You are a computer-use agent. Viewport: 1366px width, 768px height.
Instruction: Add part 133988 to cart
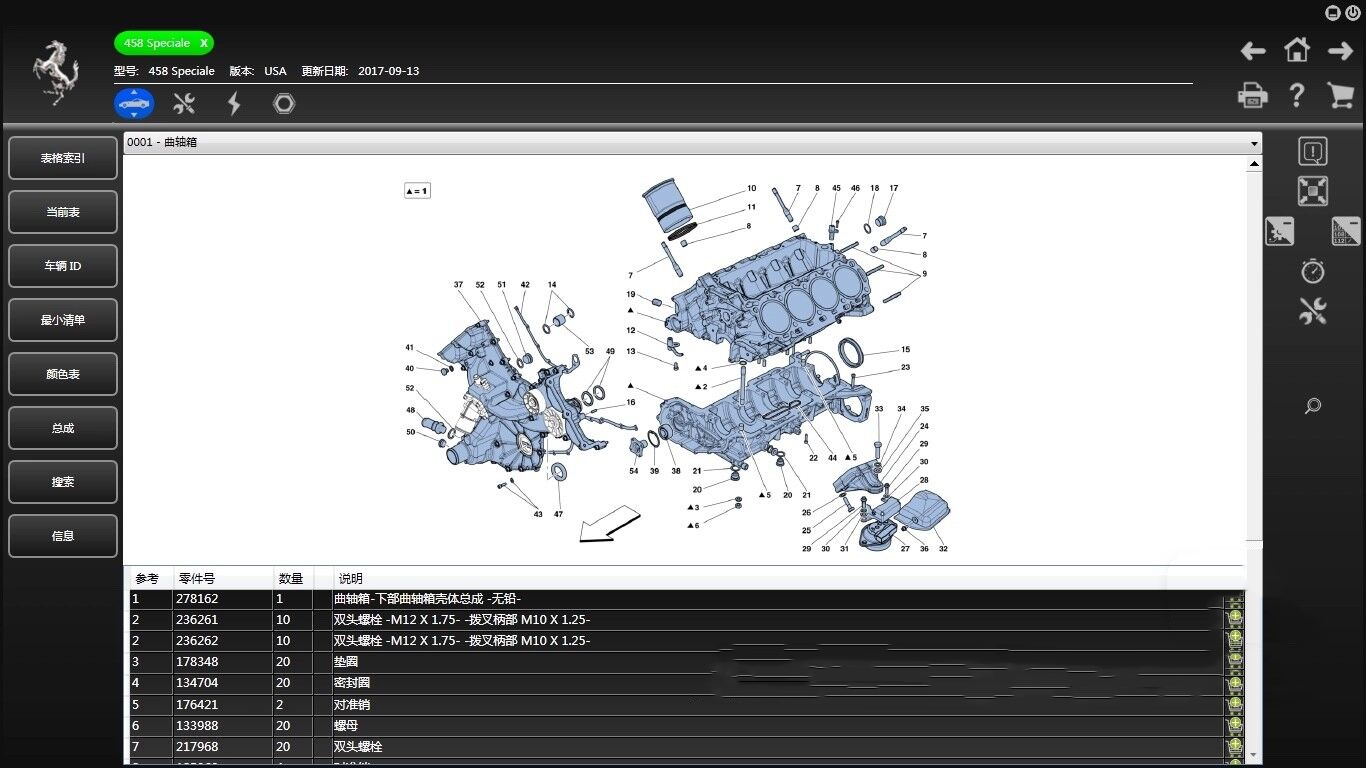1235,726
